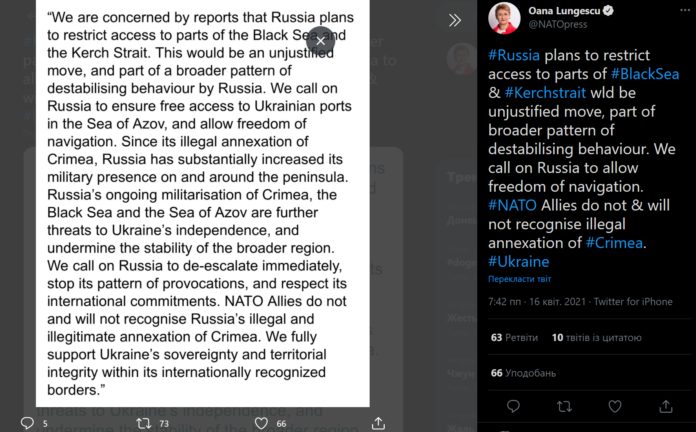Like the tweet in the side panel
Viewport: 696px width, 432px height.
614,406
